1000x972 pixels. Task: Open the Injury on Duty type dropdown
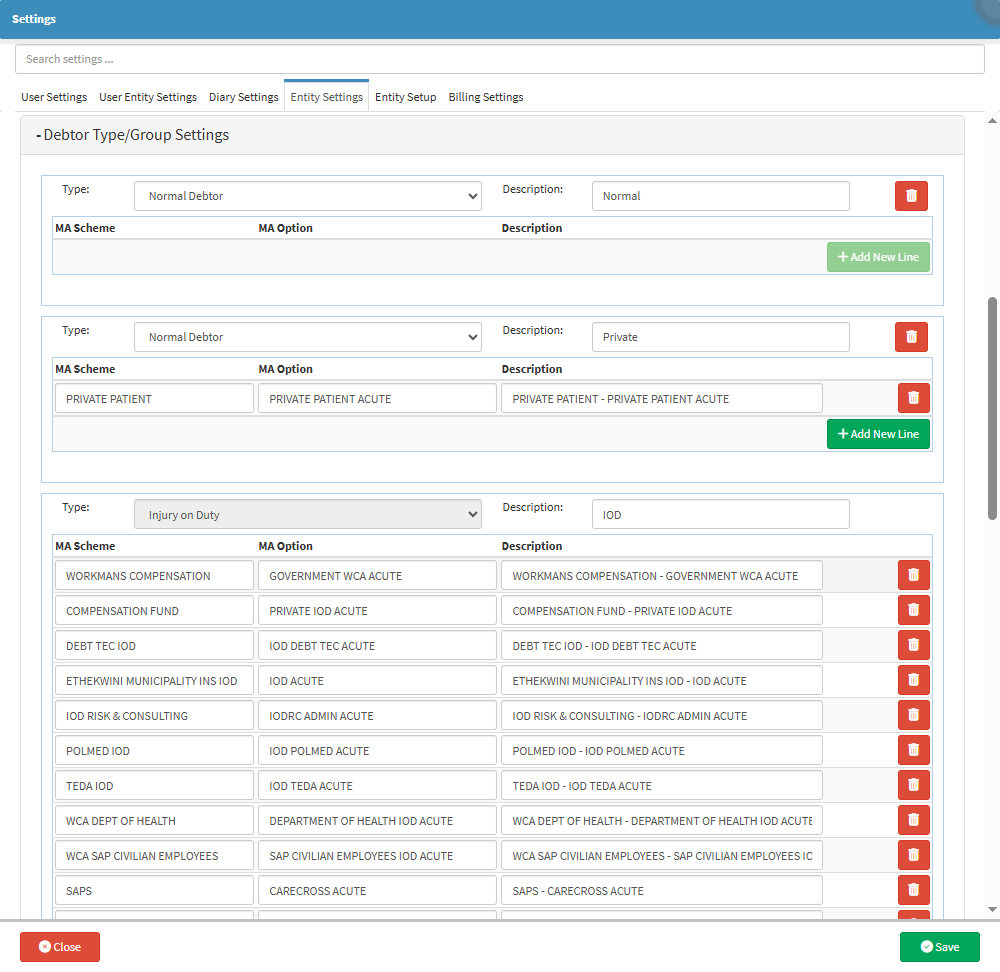[308, 515]
